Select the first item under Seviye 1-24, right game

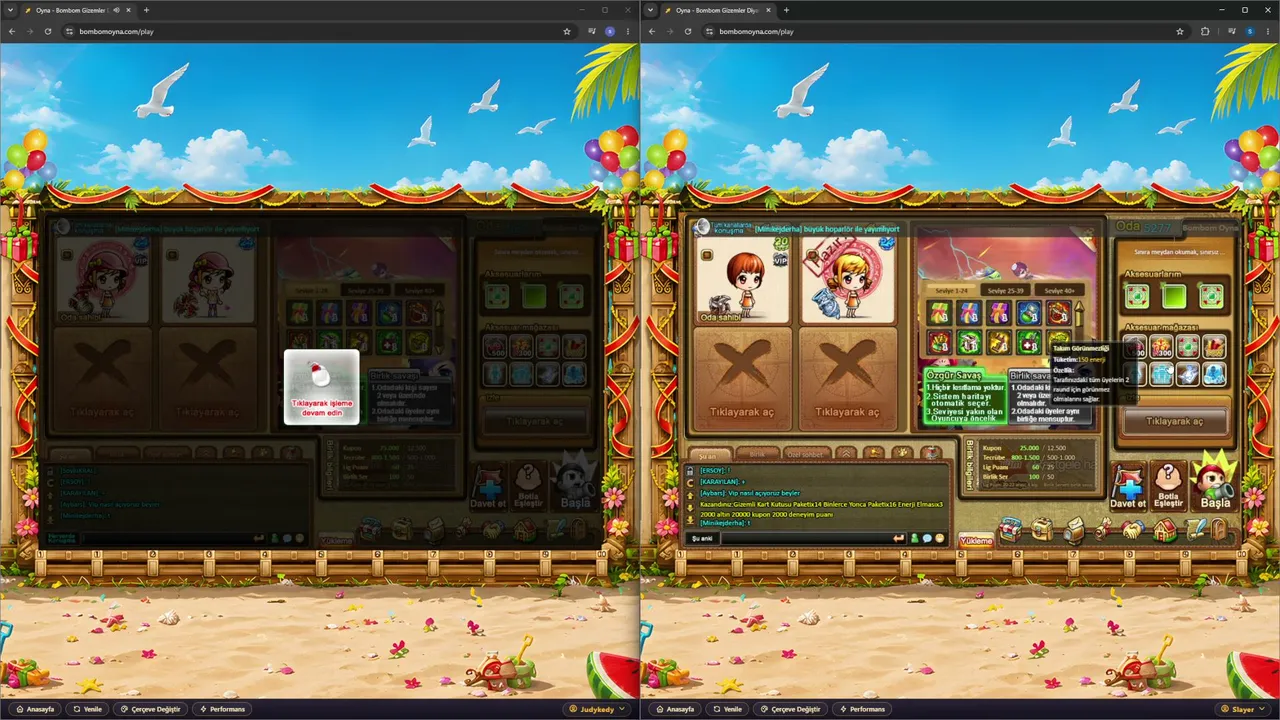click(x=938, y=314)
